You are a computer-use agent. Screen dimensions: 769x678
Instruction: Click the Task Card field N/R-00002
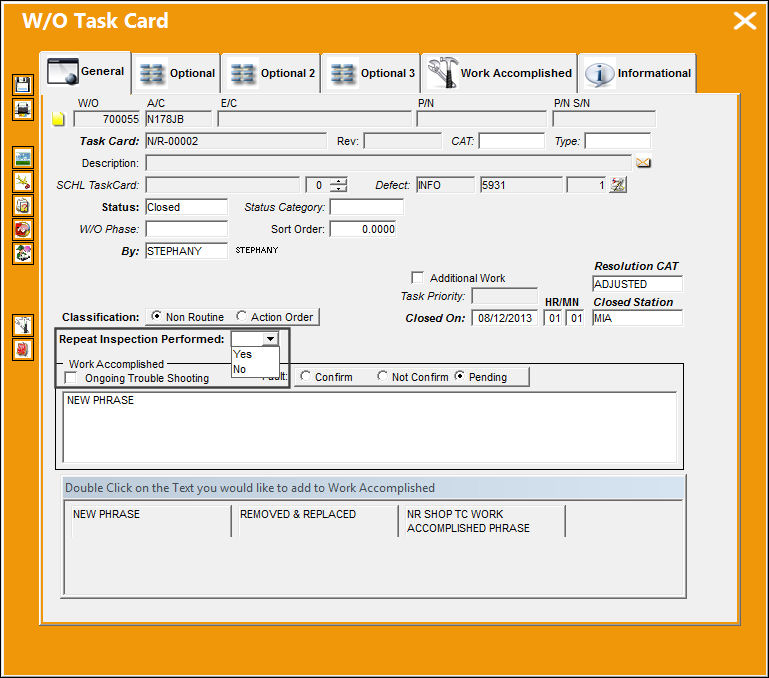point(236,141)
